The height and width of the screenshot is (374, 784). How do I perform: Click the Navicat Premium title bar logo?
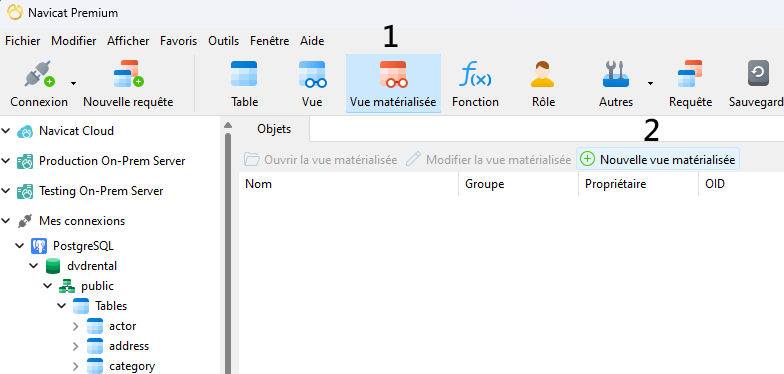coord(14,12)
